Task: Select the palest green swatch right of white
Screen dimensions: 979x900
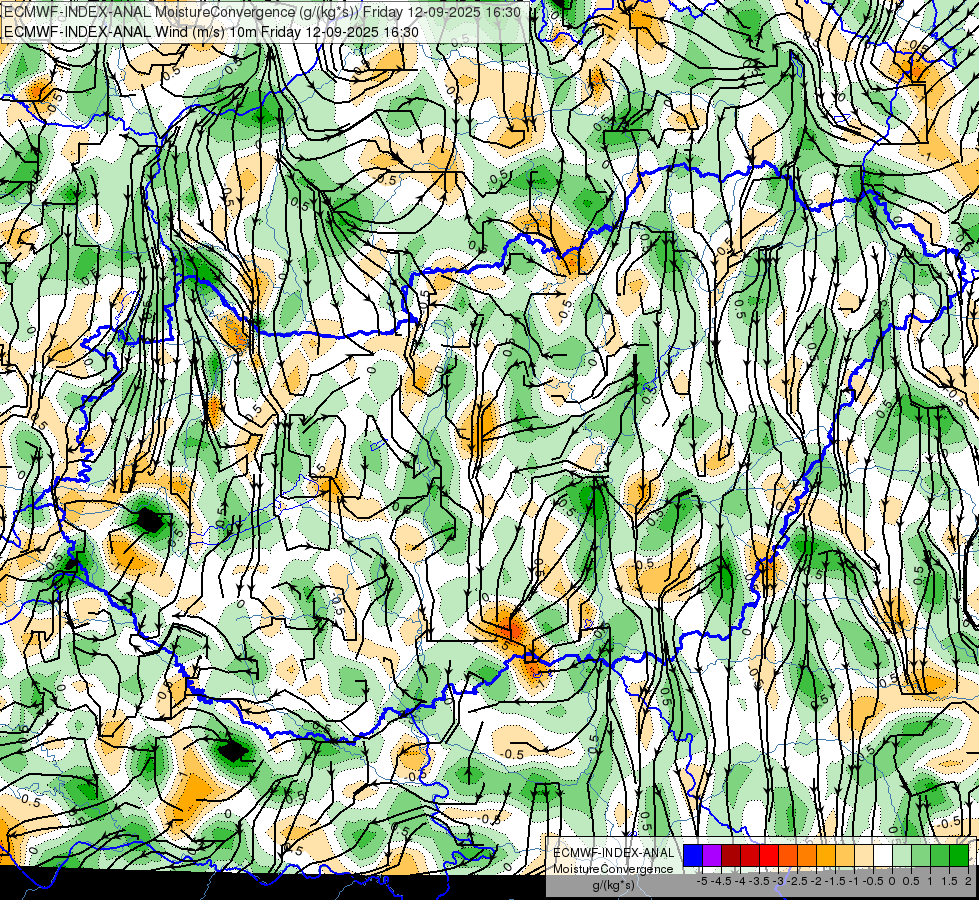Action: point(902,856)
